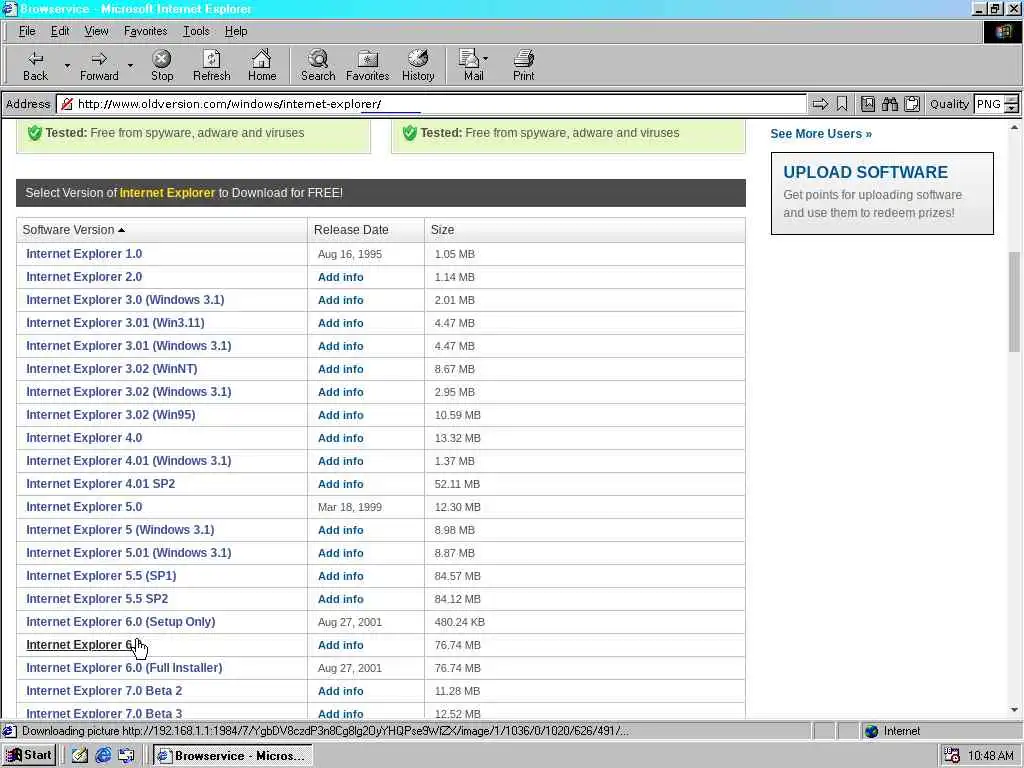Click the 10:48 AM taskbar clock

(991, 756)
